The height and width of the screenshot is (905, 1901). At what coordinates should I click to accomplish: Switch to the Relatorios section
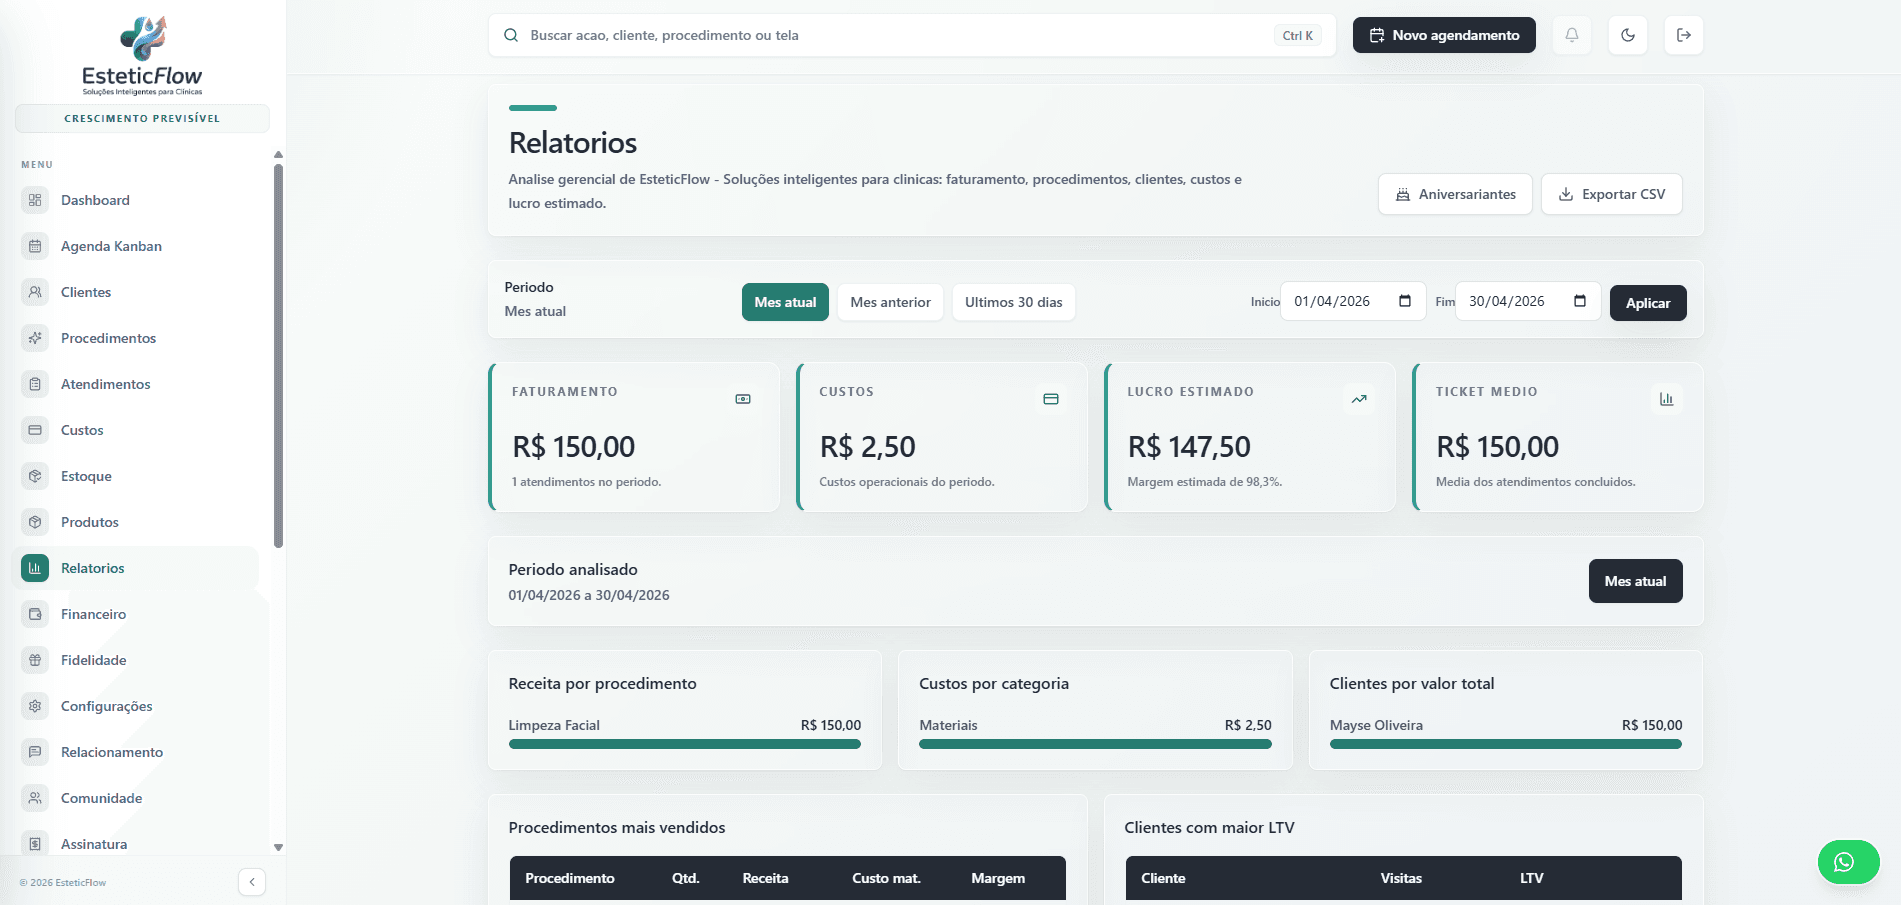click(x=92, y=568)
